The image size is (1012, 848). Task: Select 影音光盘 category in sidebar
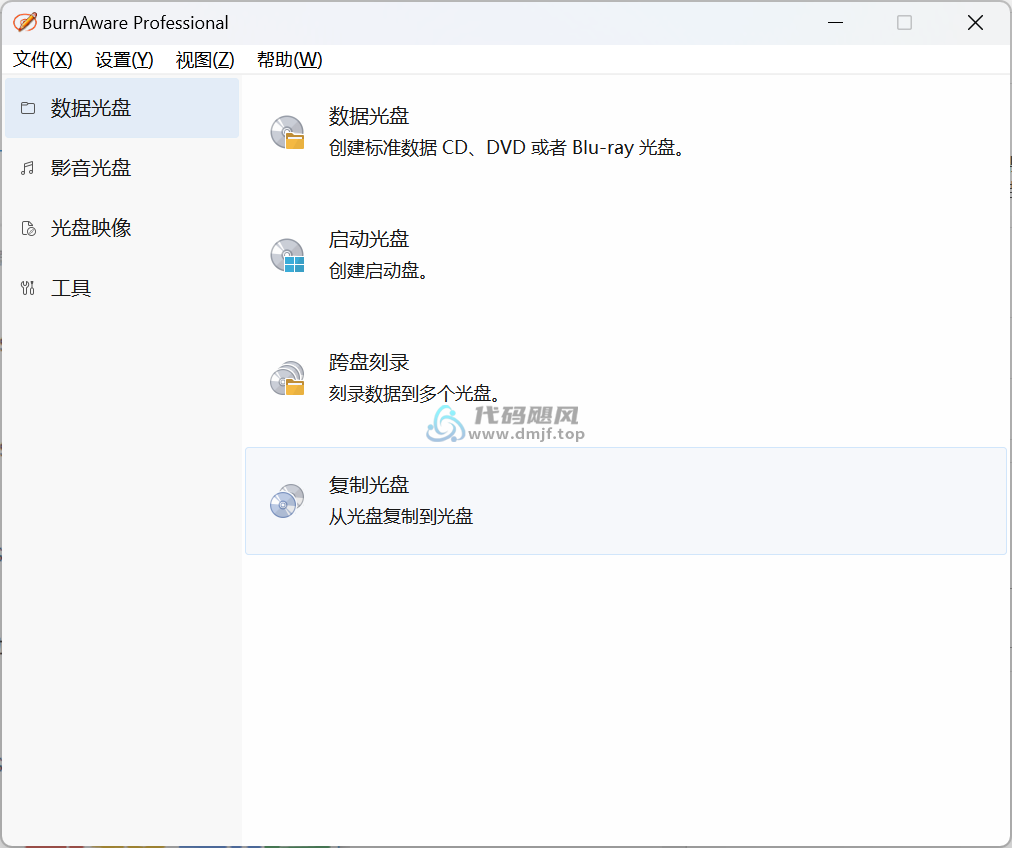[x=122, y=168]
